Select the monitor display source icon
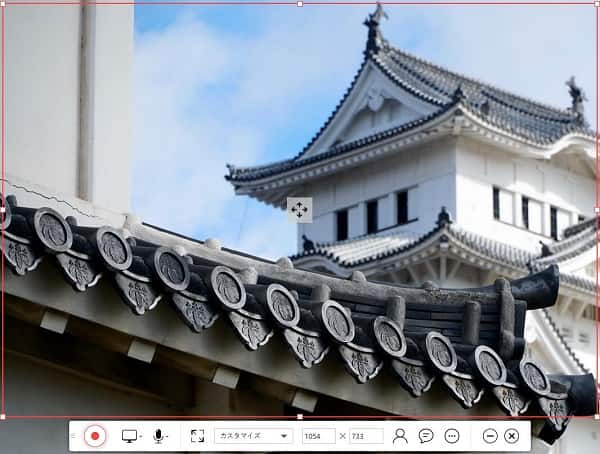The image size is (600, 454). click(x=129, y=436)
